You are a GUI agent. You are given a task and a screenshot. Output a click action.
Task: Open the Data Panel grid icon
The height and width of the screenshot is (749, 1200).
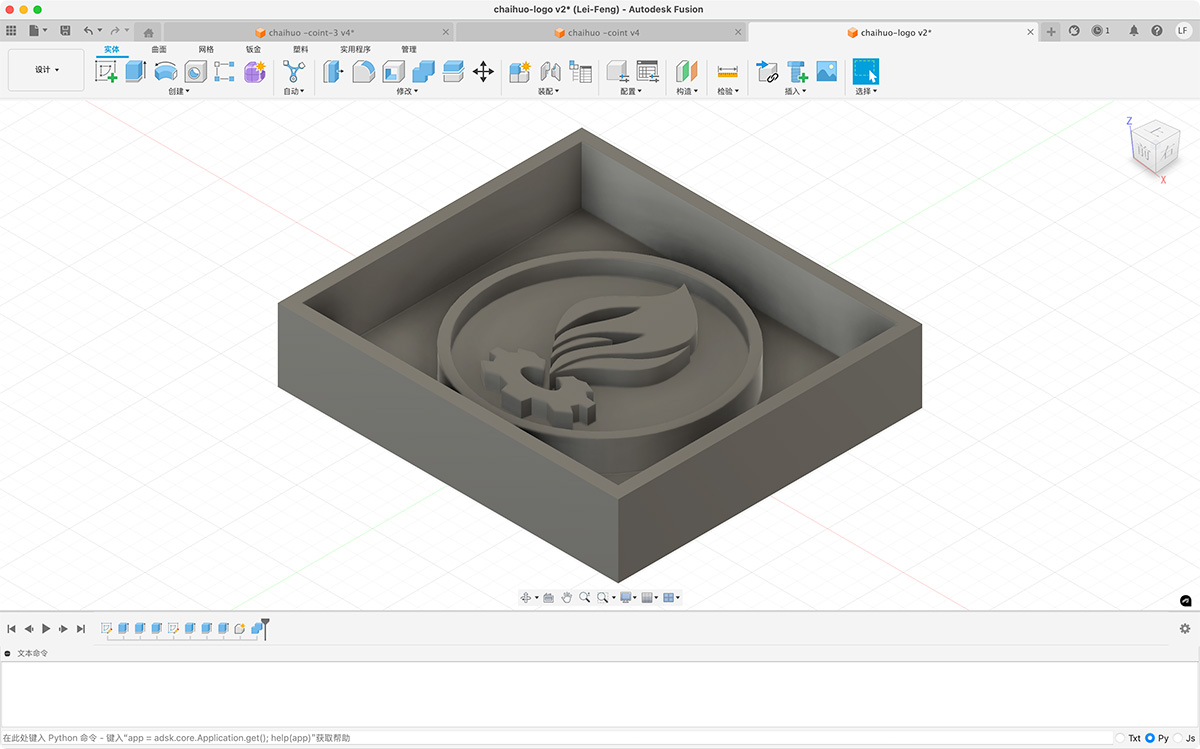[11, 32]
